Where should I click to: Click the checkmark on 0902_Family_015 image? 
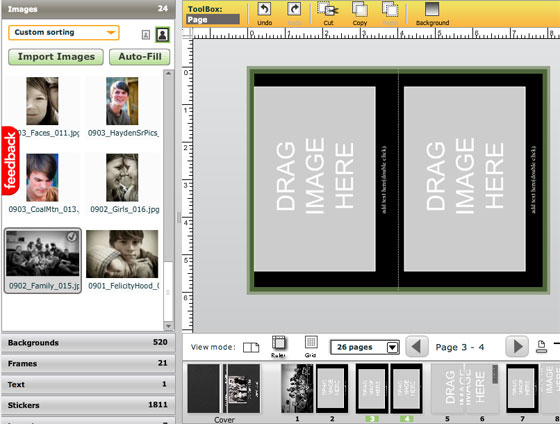72,237
